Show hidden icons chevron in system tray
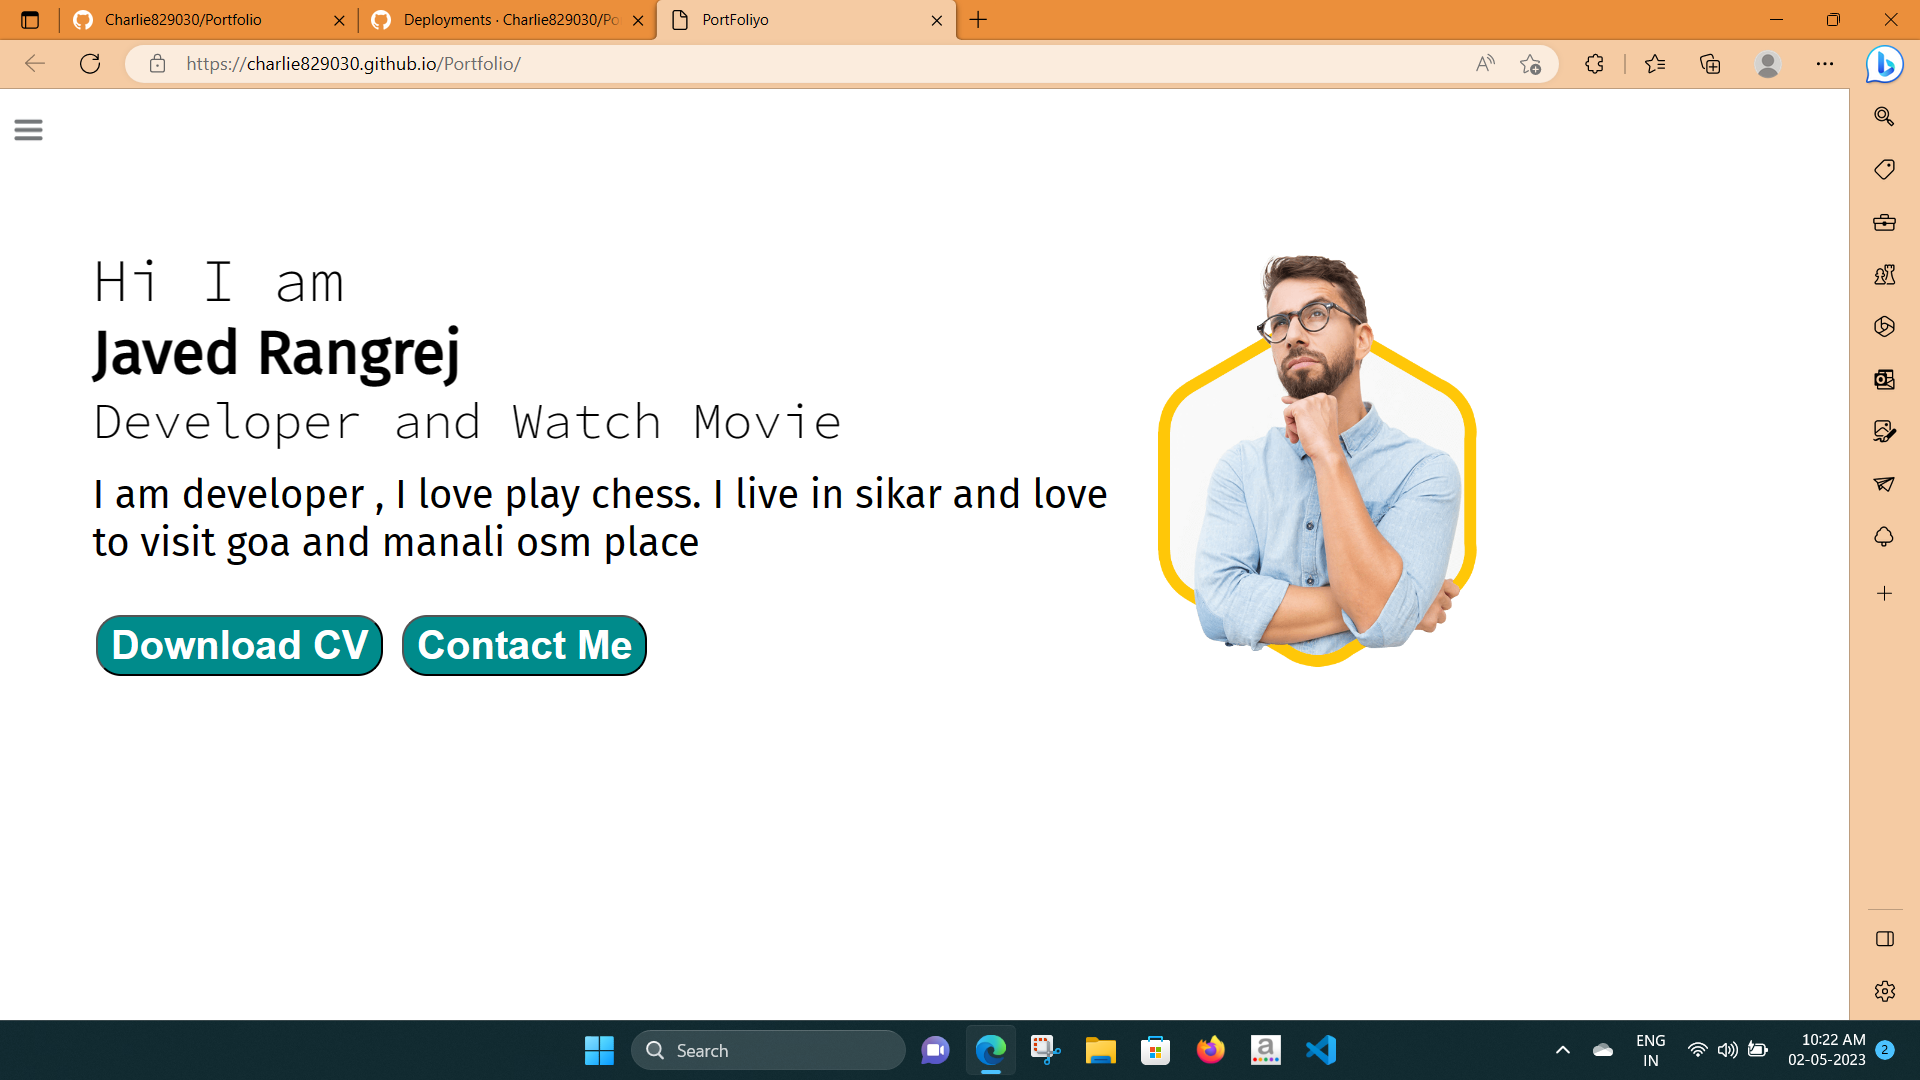 (x=1562, y=1050)
